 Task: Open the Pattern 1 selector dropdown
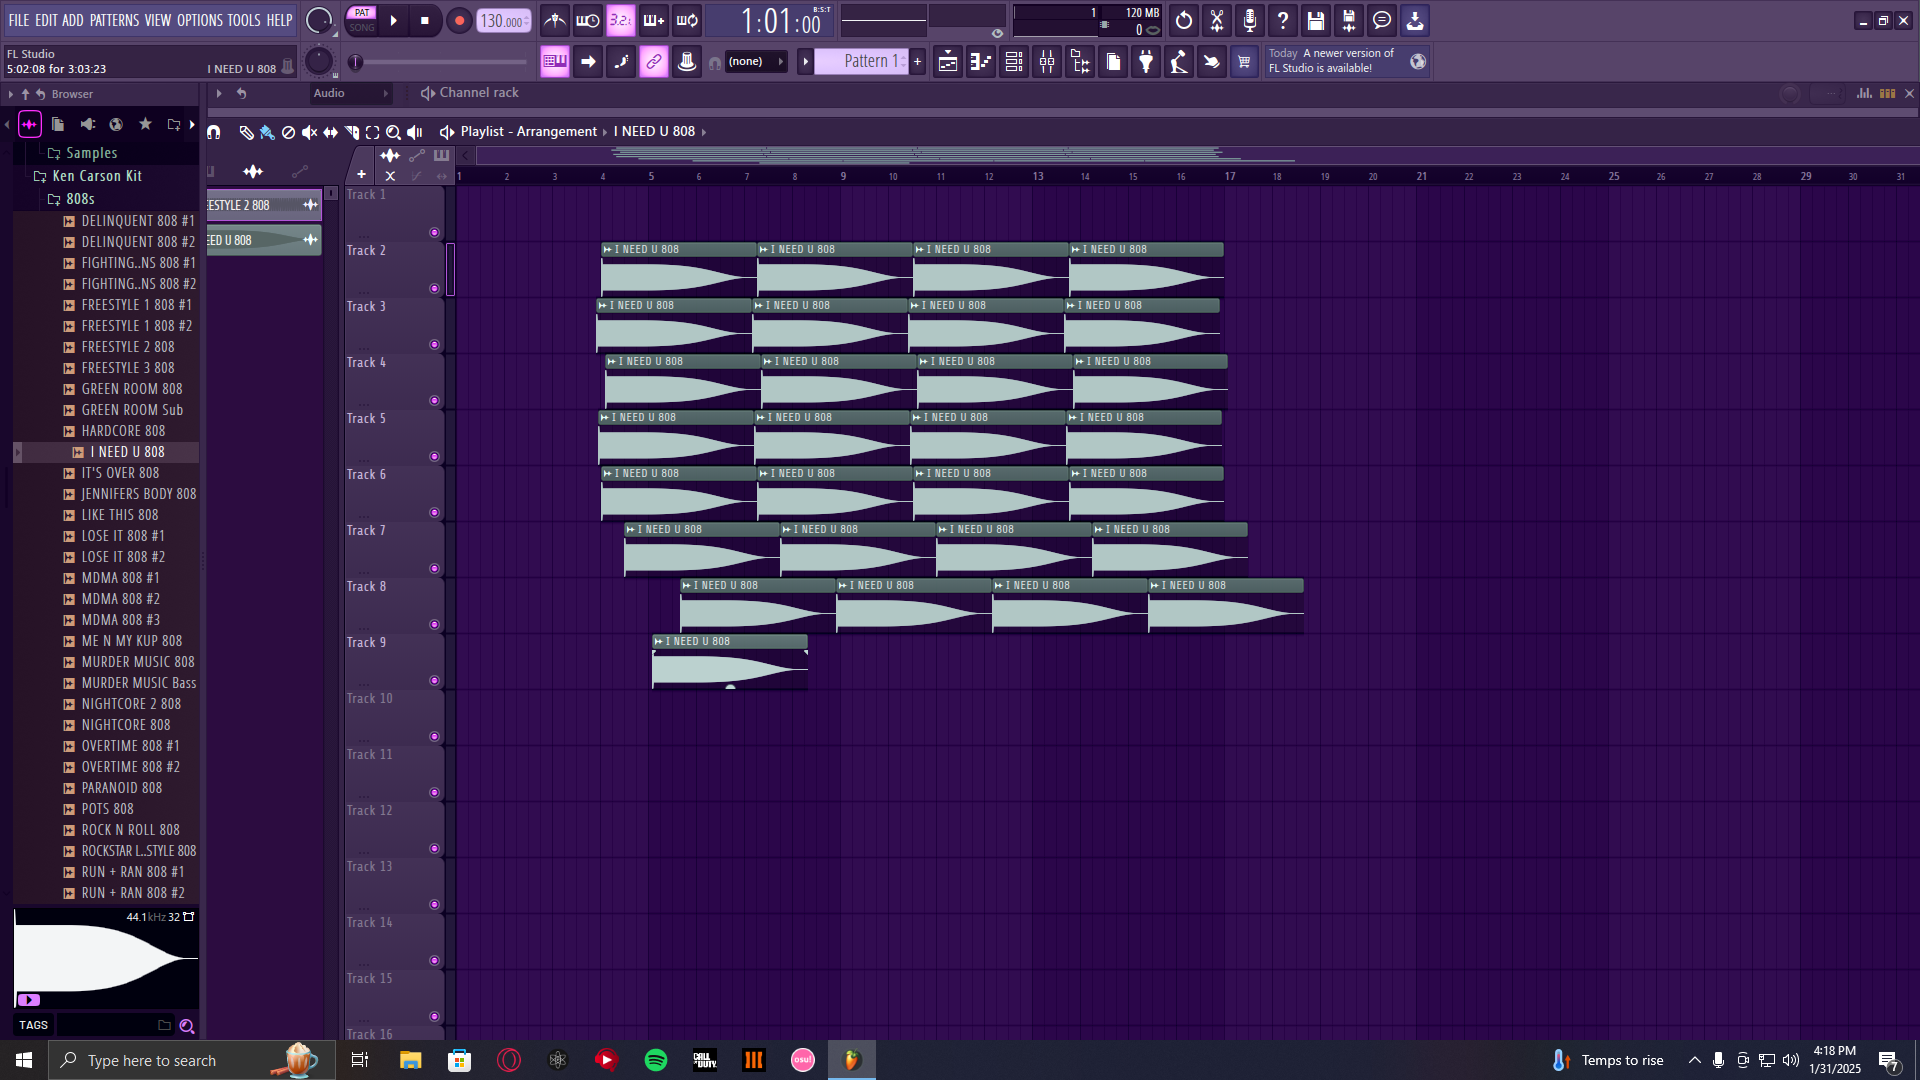pos(861,62)
